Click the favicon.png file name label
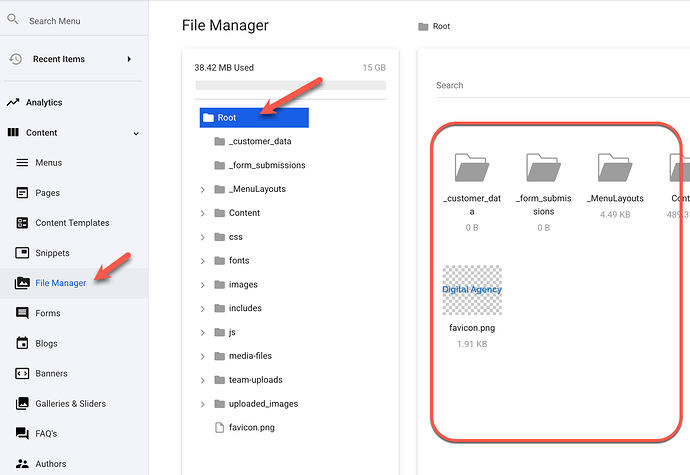 472,328
